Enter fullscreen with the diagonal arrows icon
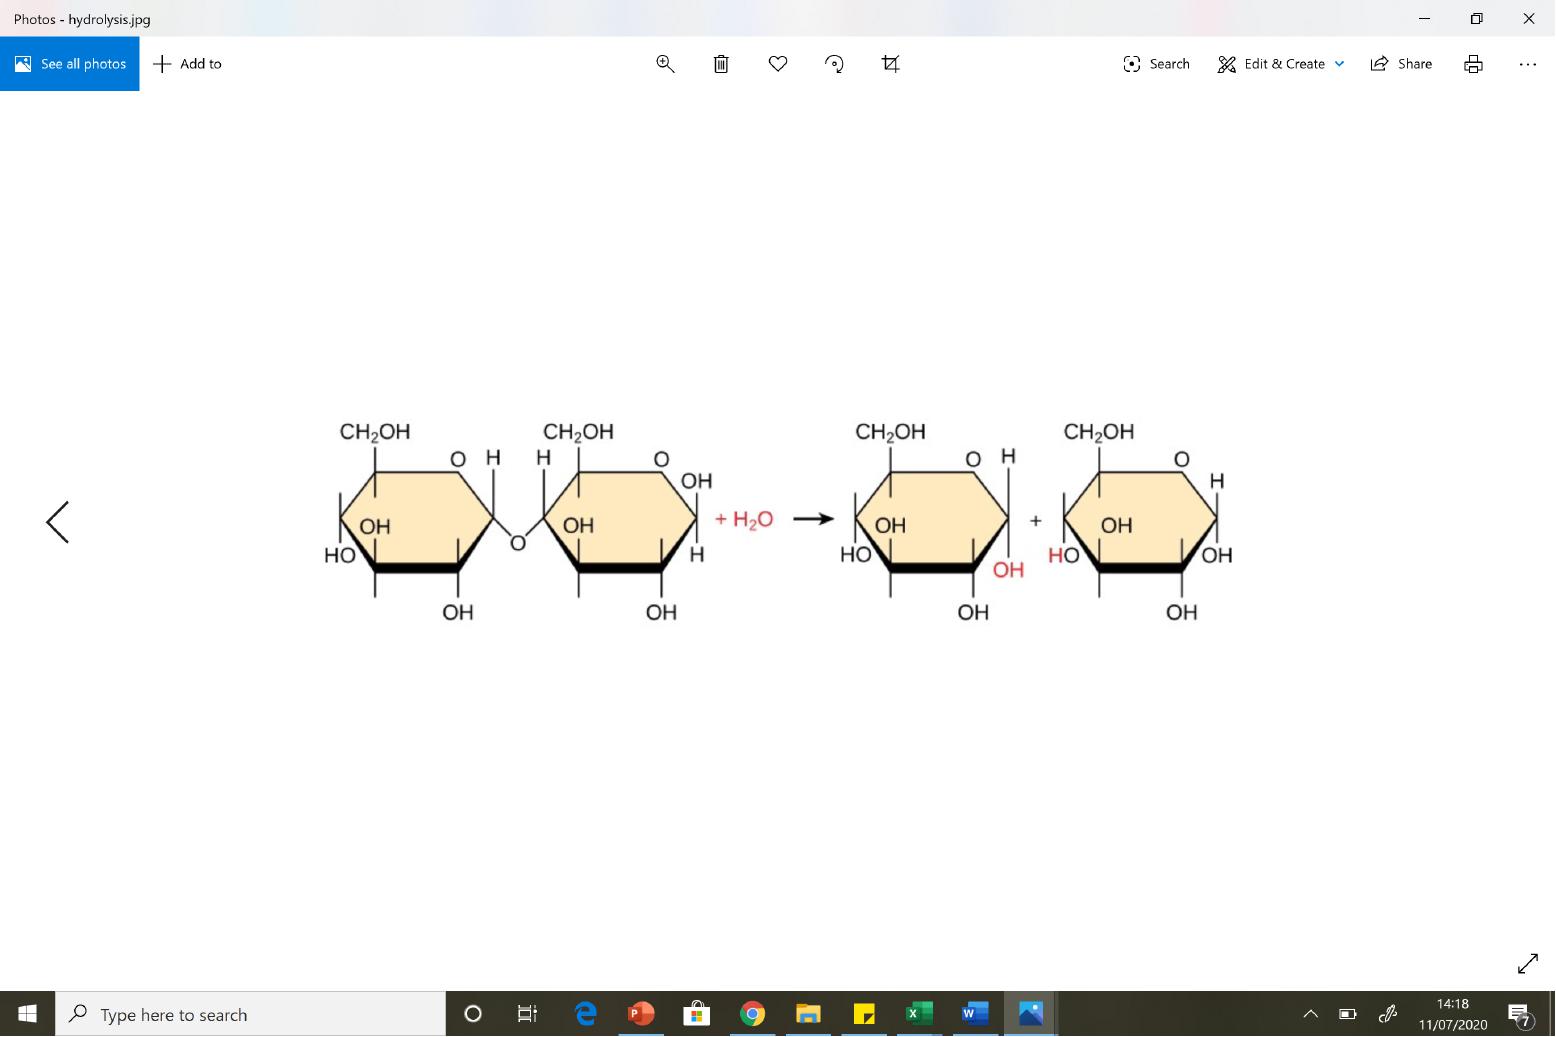This screenshot has width=1556, height=1037. coord(1528,963)
